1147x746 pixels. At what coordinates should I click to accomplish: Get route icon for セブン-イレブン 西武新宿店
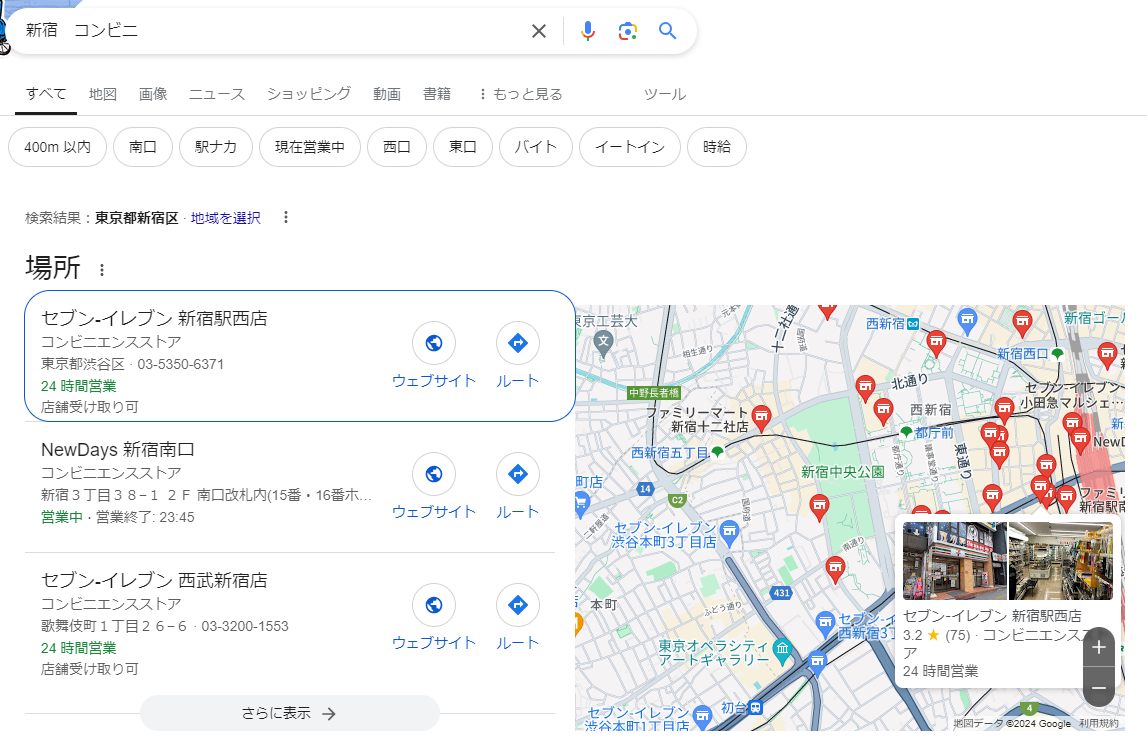517,605
